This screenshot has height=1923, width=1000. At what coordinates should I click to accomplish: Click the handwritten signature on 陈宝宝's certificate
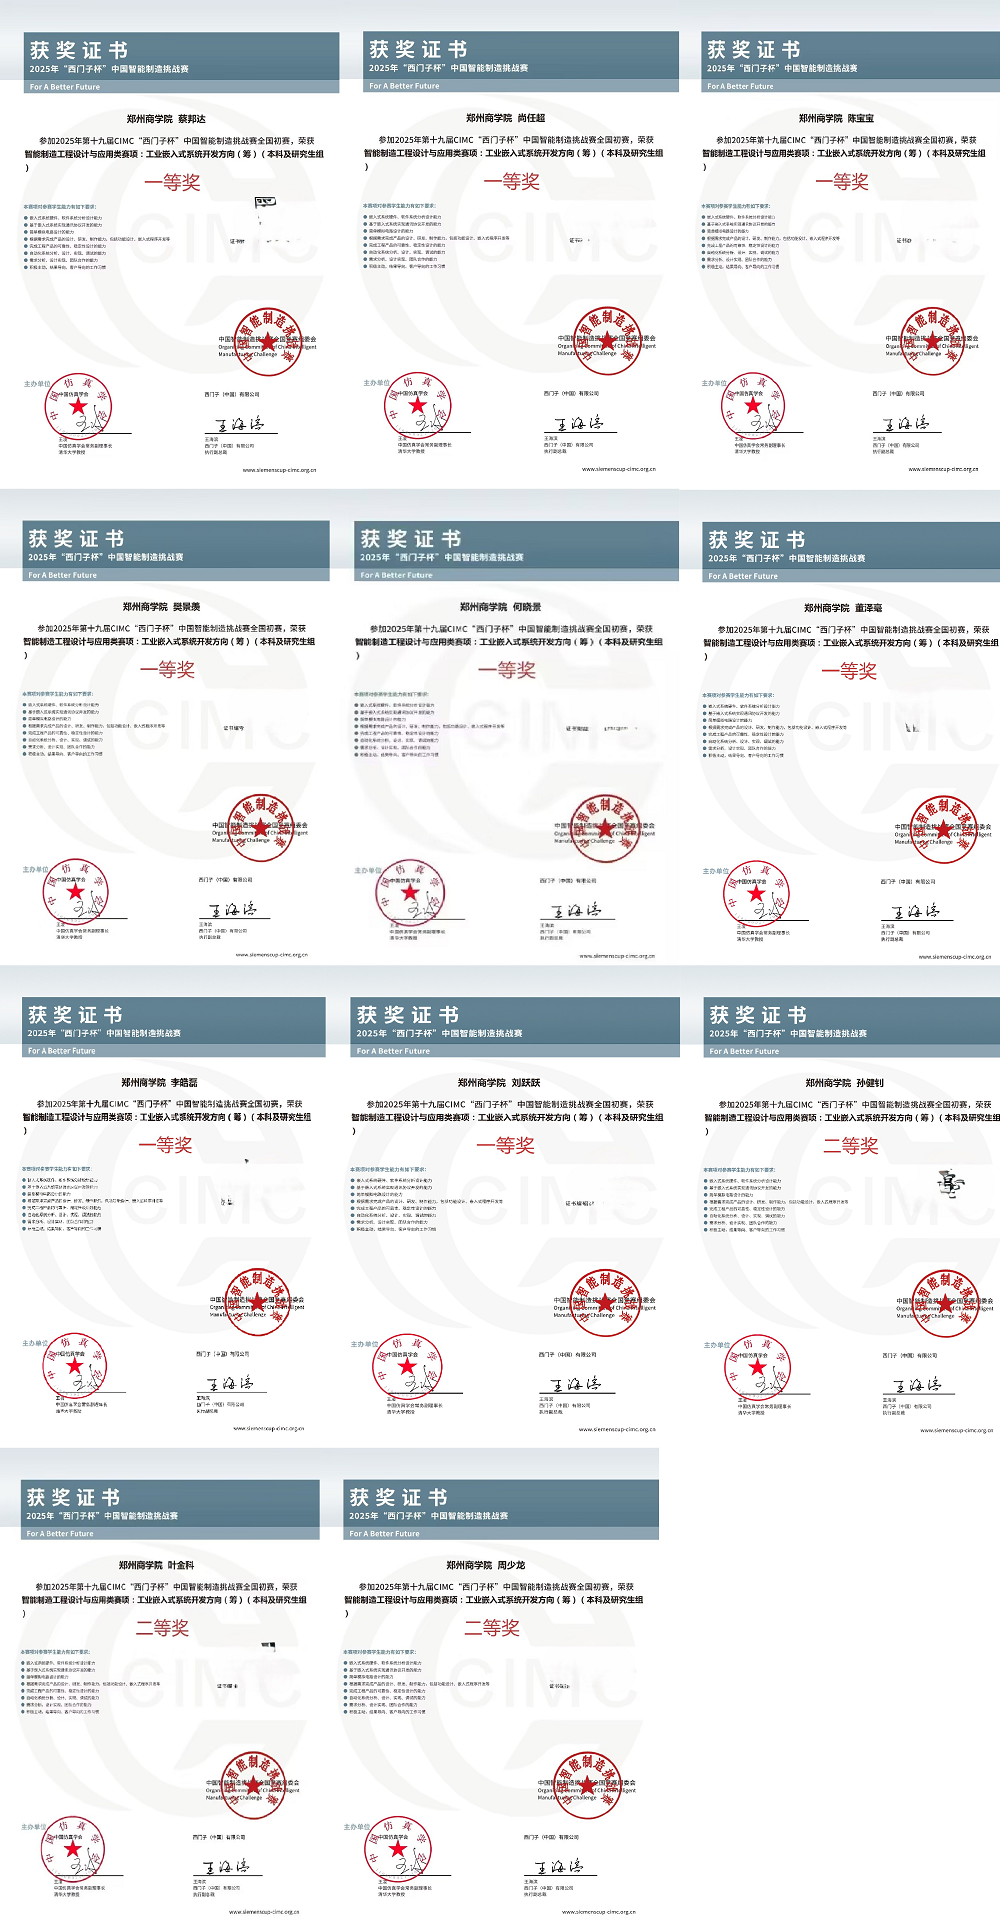pos(908,424)
